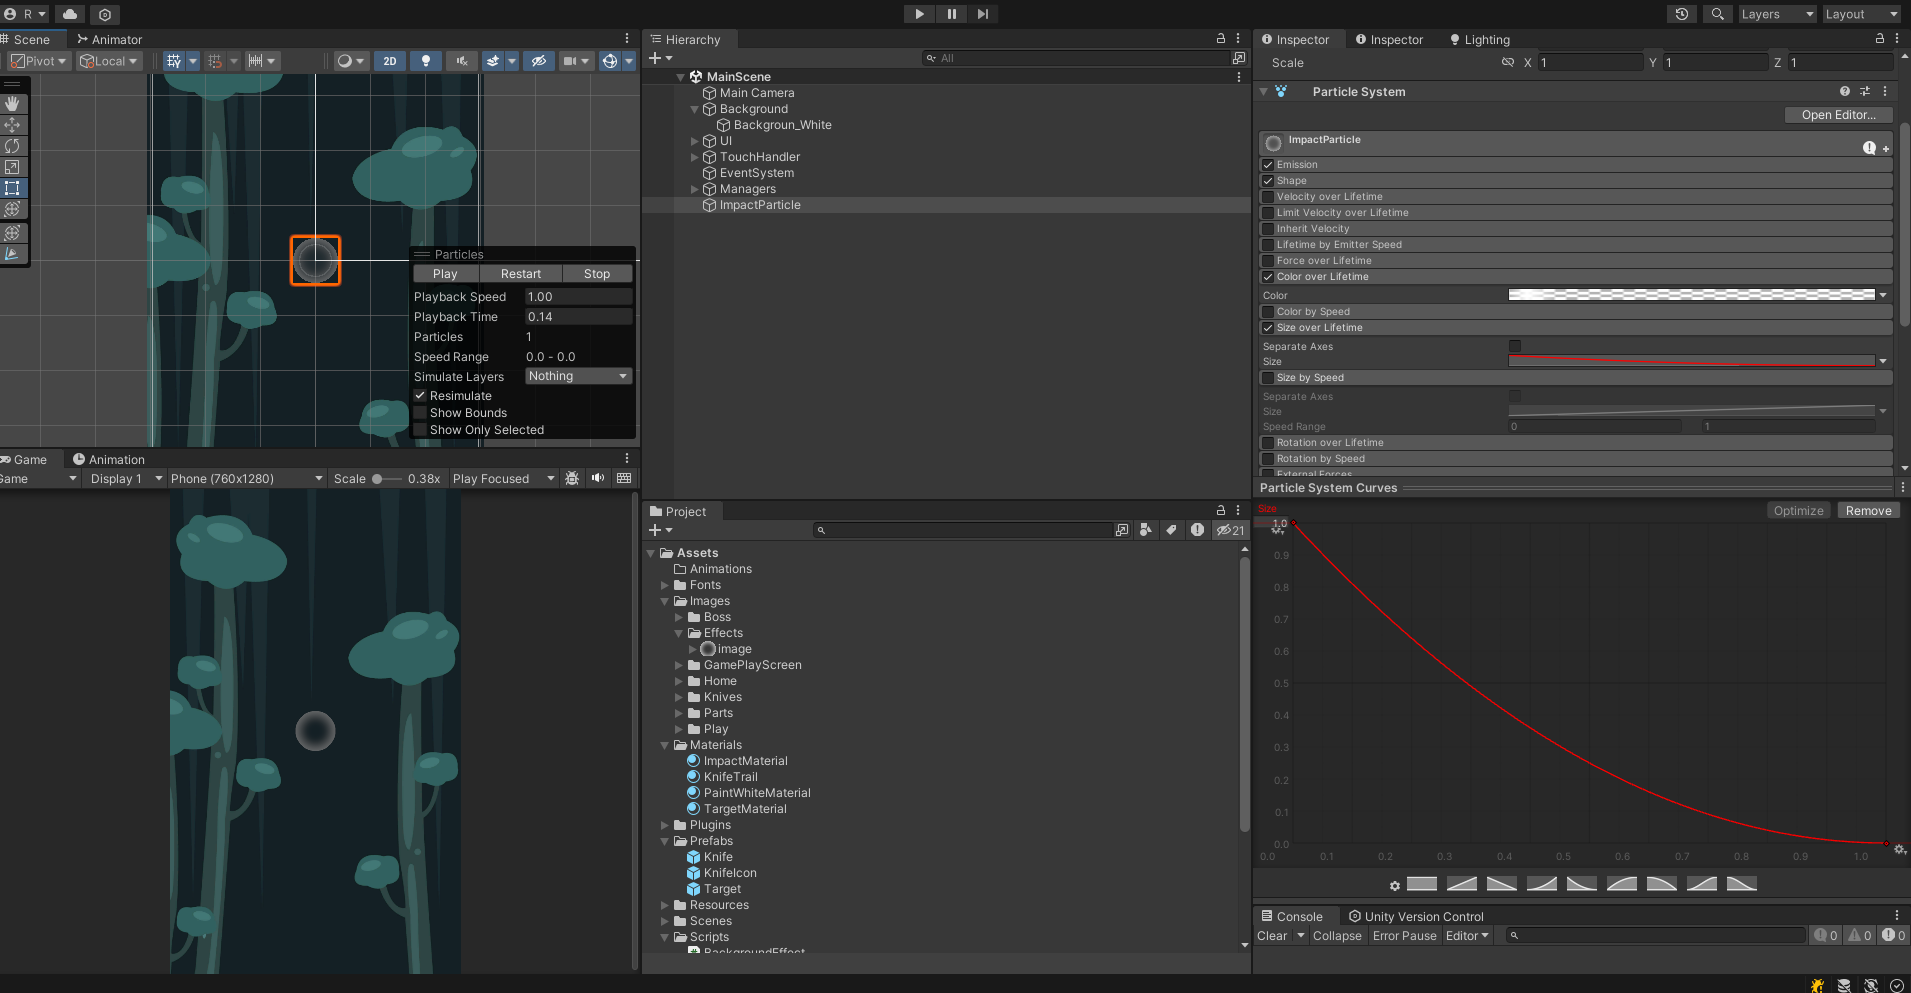The height and width of the screenshot is (993, 1911).
Task: Select the Rotate tool in Scene tools
Action: [12, 146]
